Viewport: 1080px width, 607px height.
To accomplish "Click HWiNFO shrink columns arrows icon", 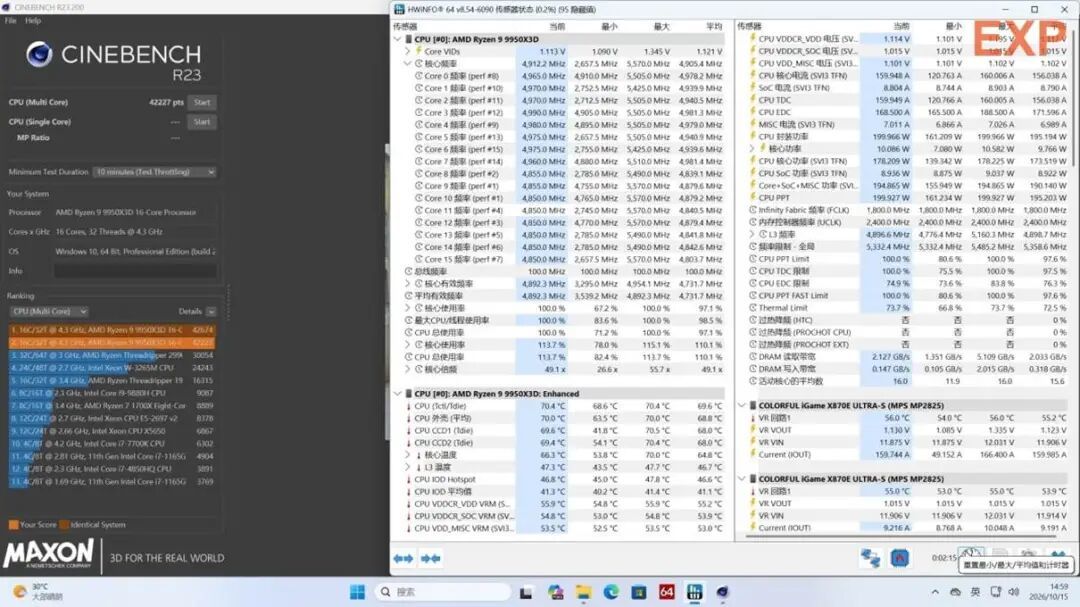I will 430,558.
